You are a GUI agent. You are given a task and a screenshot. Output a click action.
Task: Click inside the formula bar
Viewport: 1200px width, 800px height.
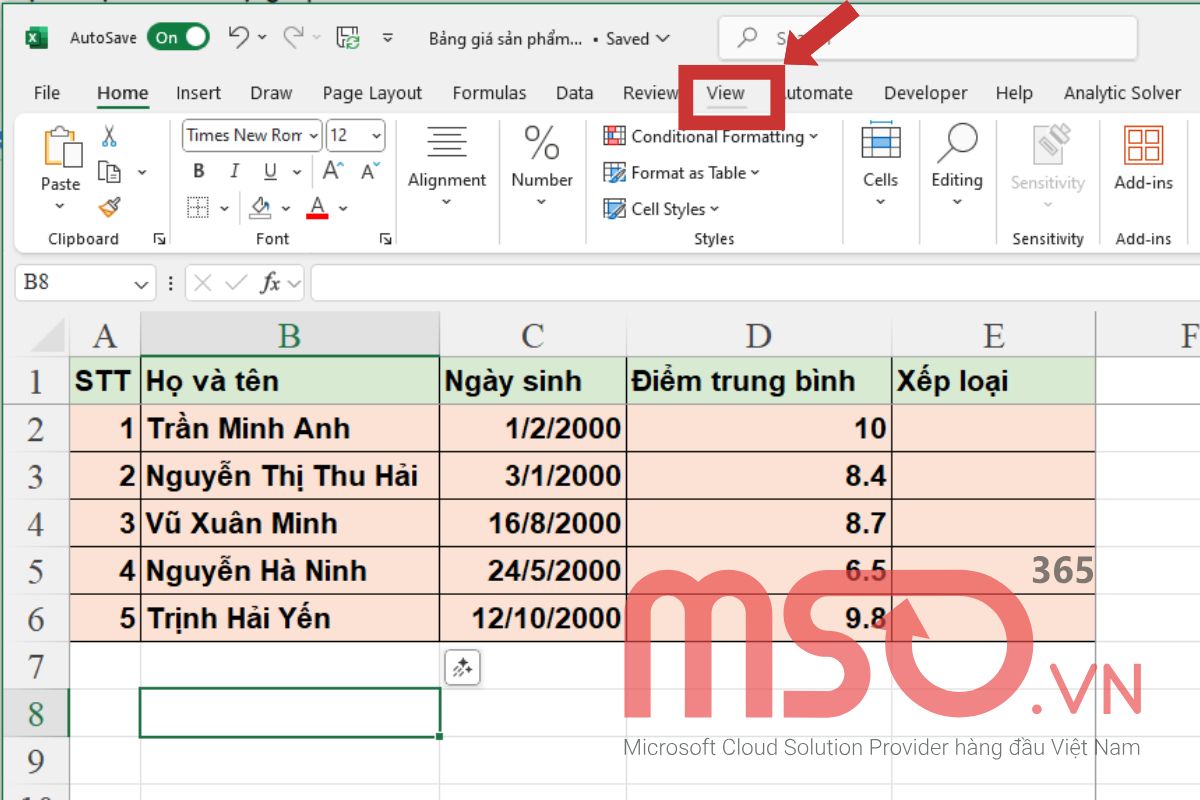click(755, 283)
